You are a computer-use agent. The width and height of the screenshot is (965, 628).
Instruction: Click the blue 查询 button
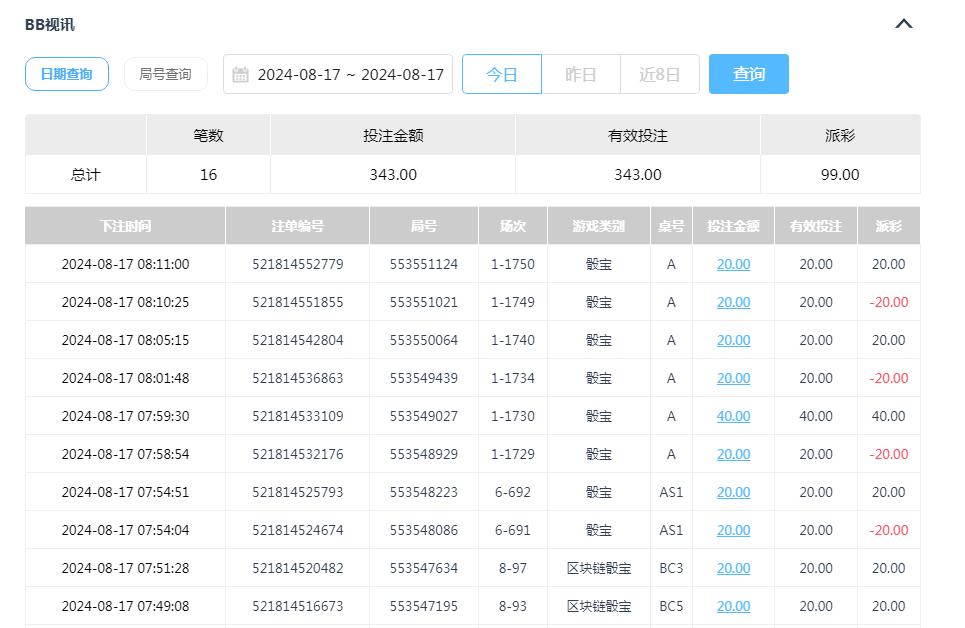(x=748, y=73)
